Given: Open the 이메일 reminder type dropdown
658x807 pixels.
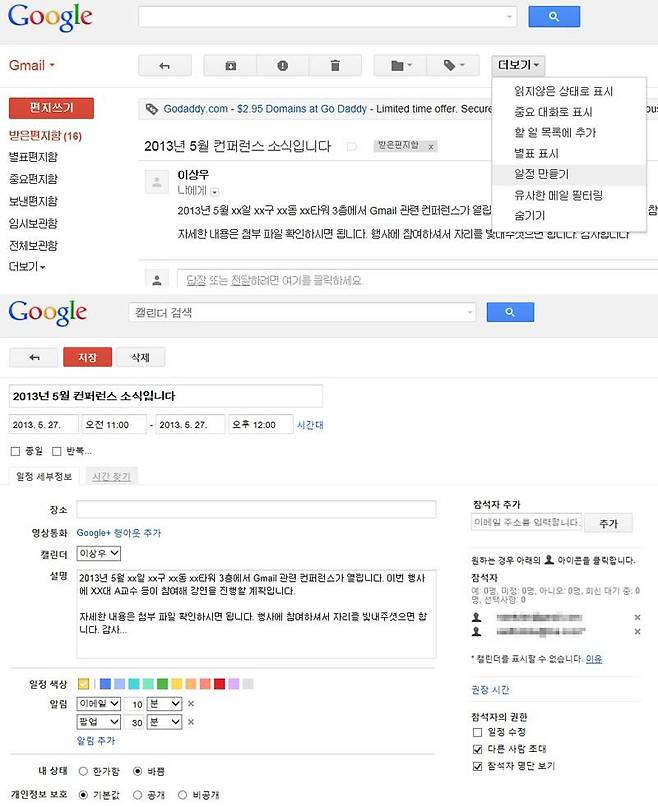Looking at the screenshot, I should (99, 704).
